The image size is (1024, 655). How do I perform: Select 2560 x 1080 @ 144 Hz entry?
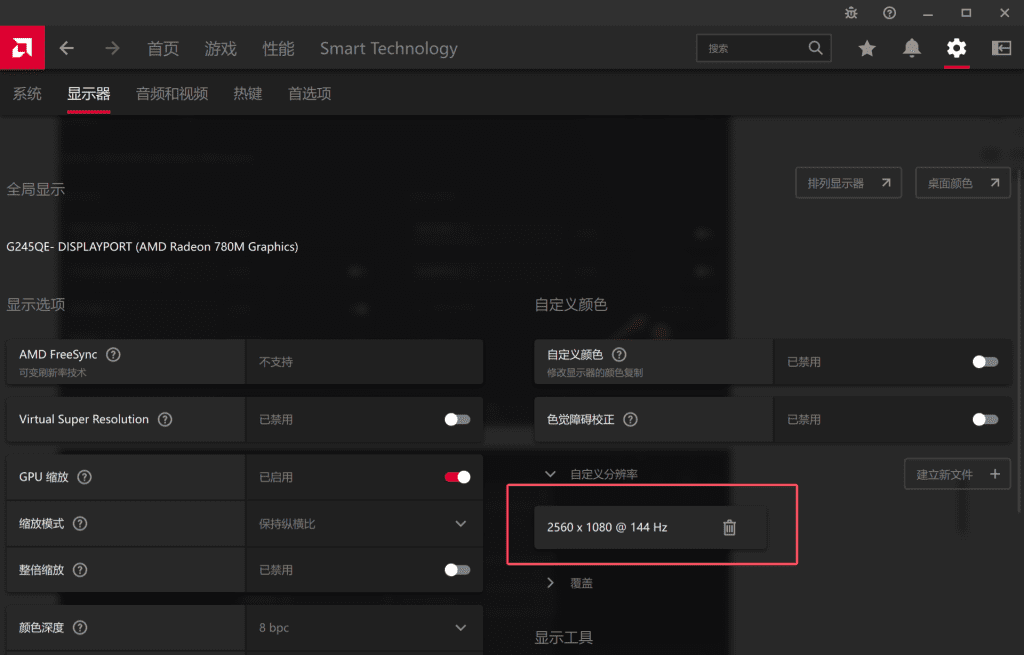tap(650, 527)
